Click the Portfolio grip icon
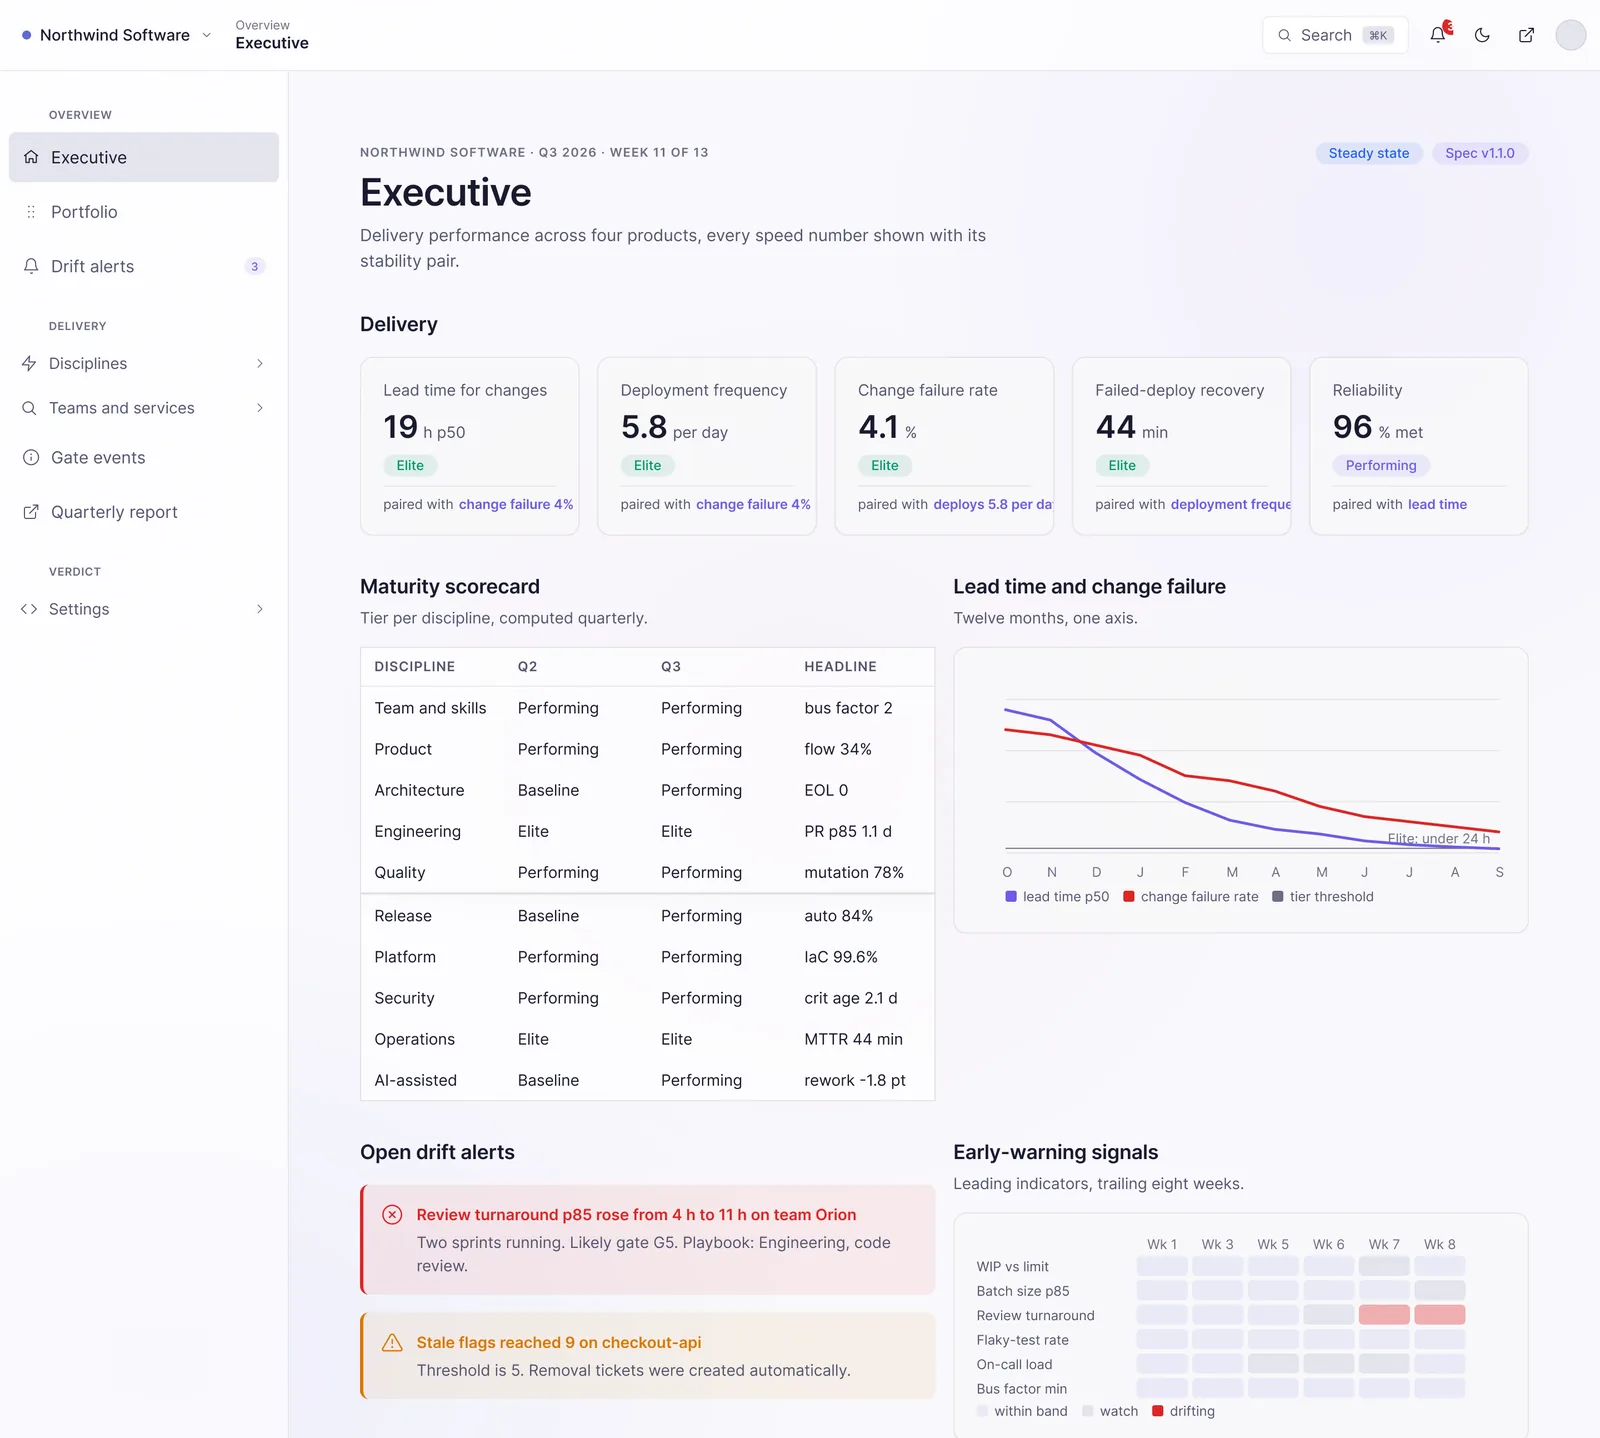Screen dimensions: 1600x1438 coord(31,212)
